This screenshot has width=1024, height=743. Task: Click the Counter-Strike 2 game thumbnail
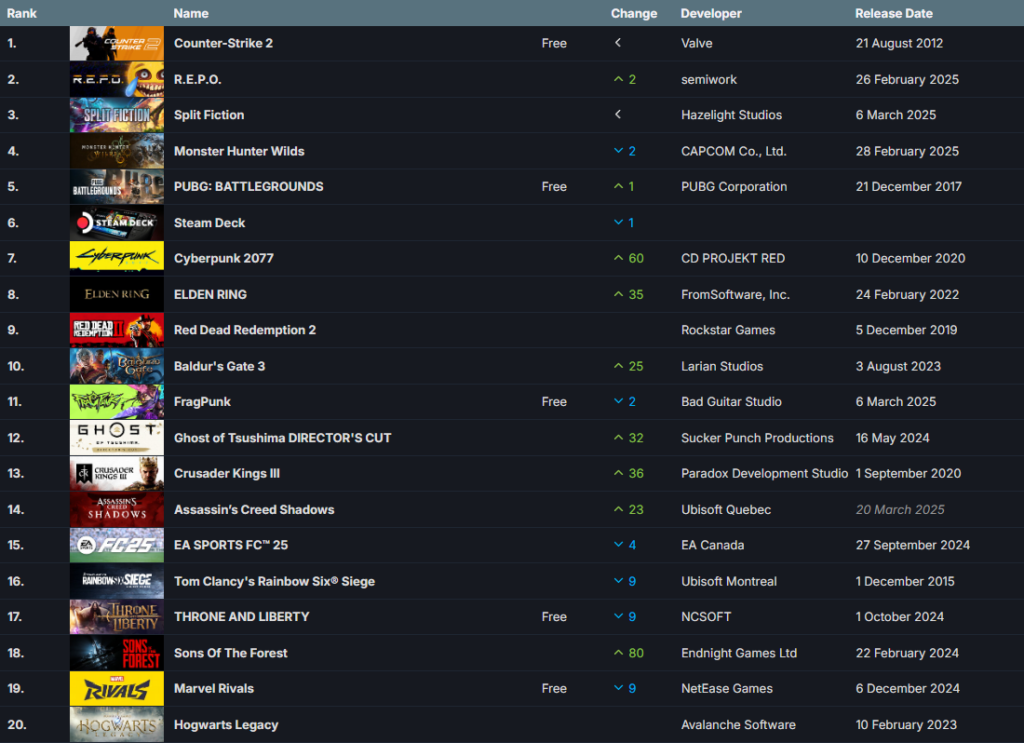(x=116, y=44)
